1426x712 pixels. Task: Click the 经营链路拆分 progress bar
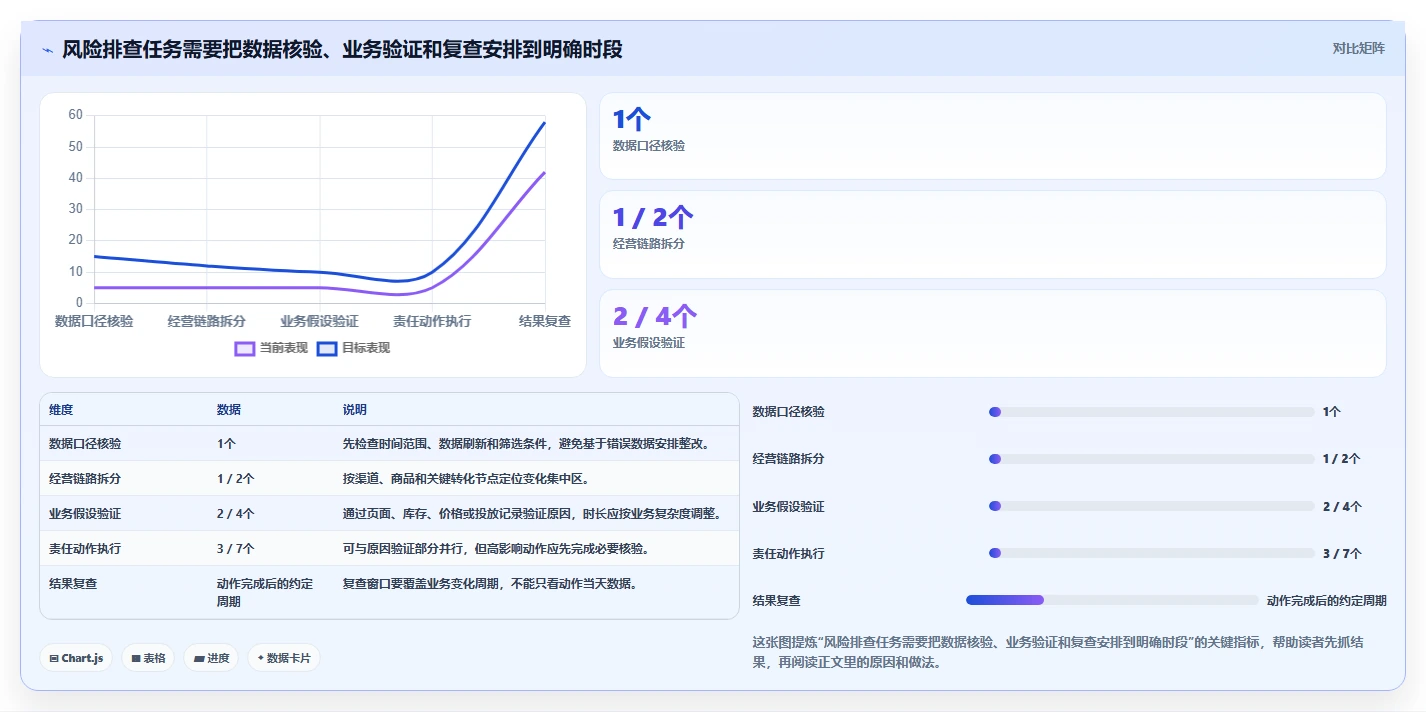click(1151, 459)
